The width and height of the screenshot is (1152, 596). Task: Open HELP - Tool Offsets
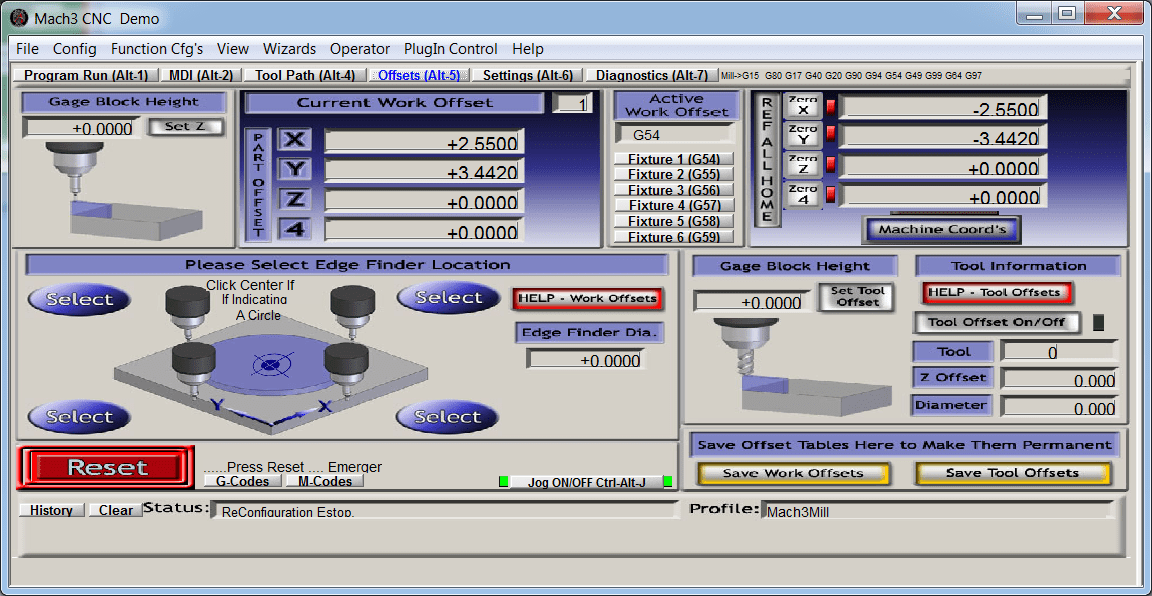pos(998,292)
